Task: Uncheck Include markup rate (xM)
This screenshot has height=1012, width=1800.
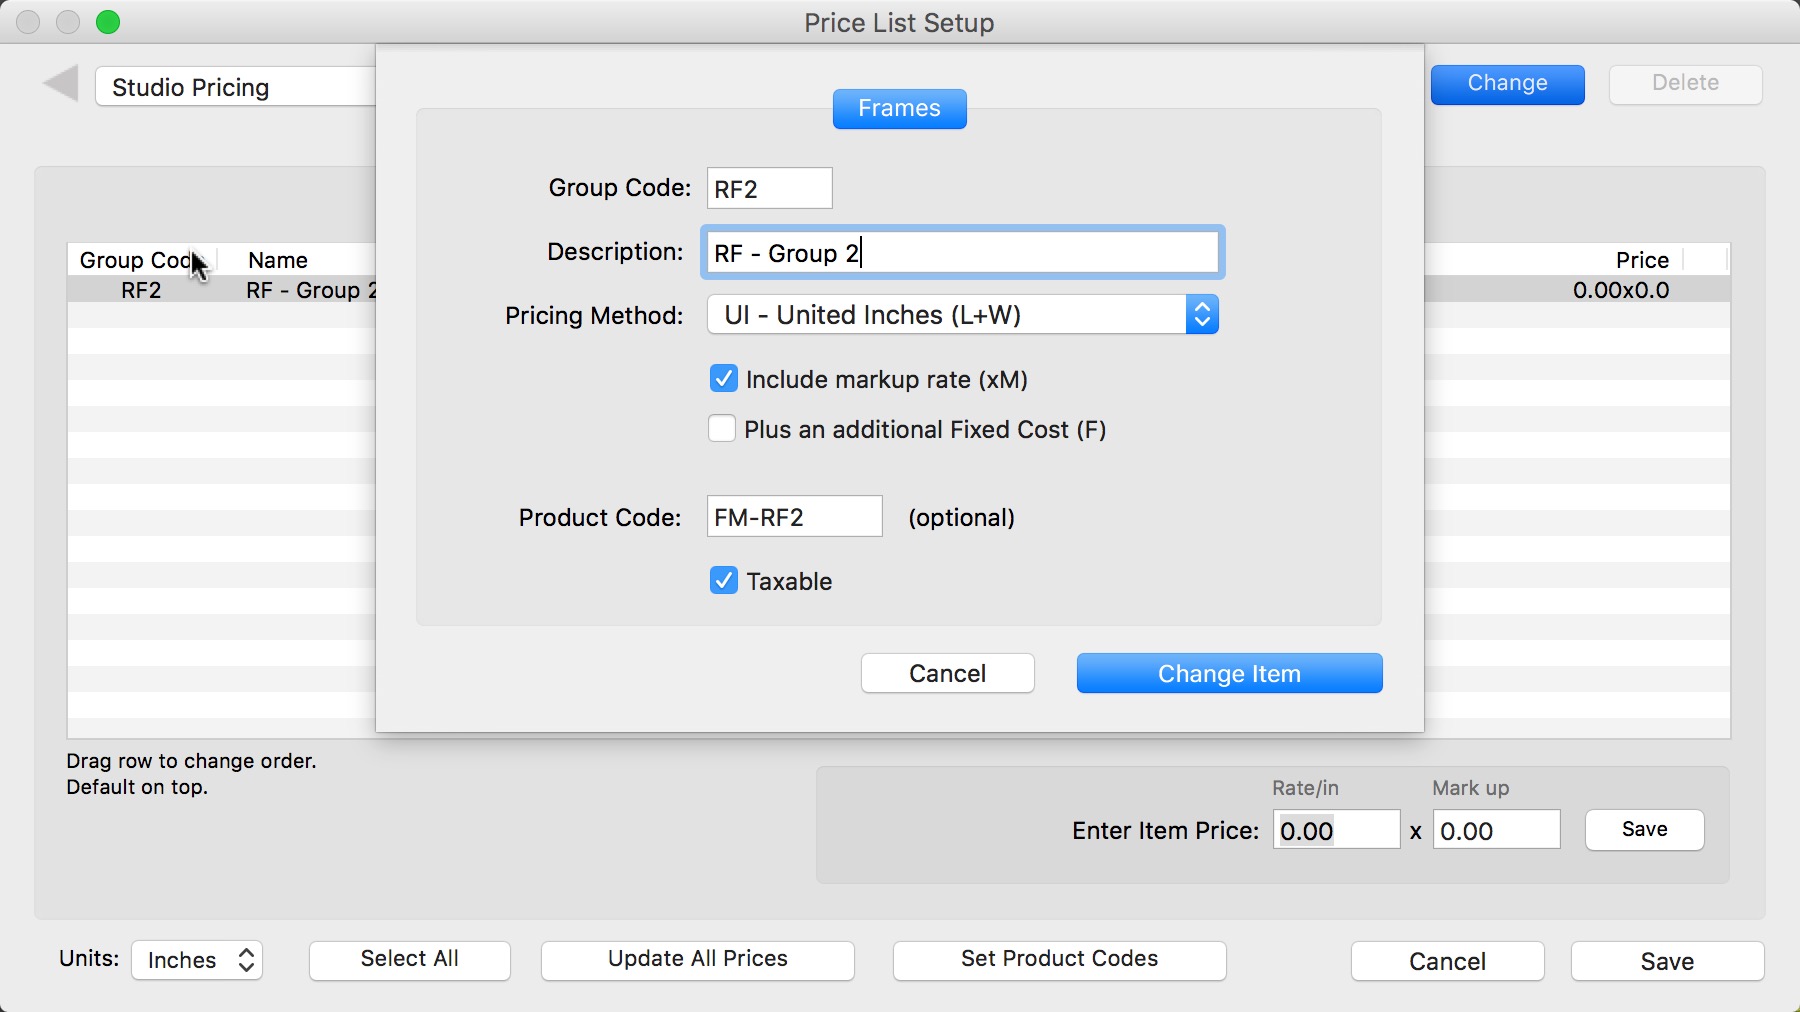Action: tap(723, 379)
